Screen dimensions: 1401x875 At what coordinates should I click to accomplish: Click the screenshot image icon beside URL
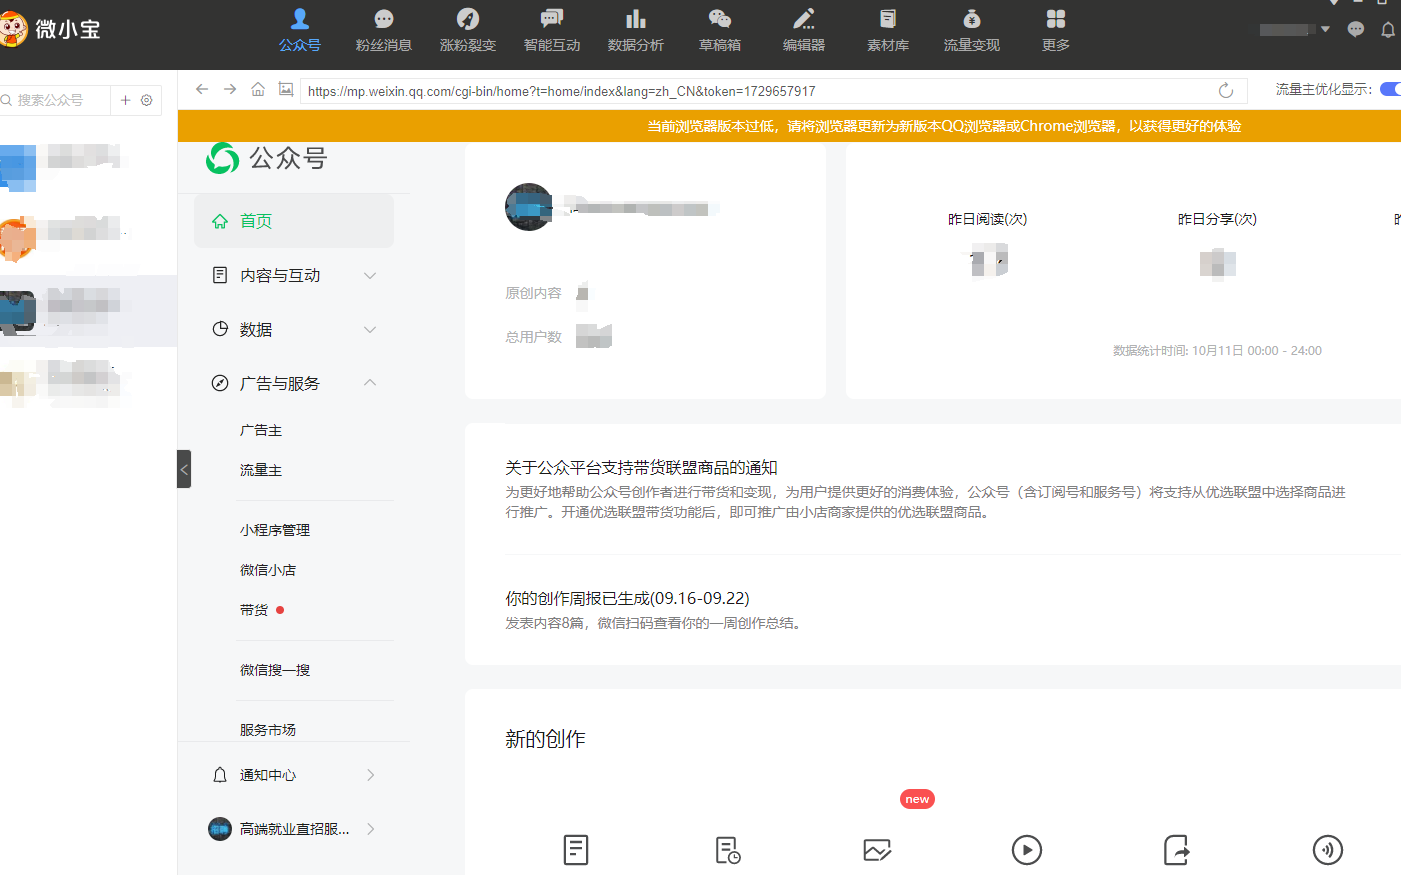286,89
